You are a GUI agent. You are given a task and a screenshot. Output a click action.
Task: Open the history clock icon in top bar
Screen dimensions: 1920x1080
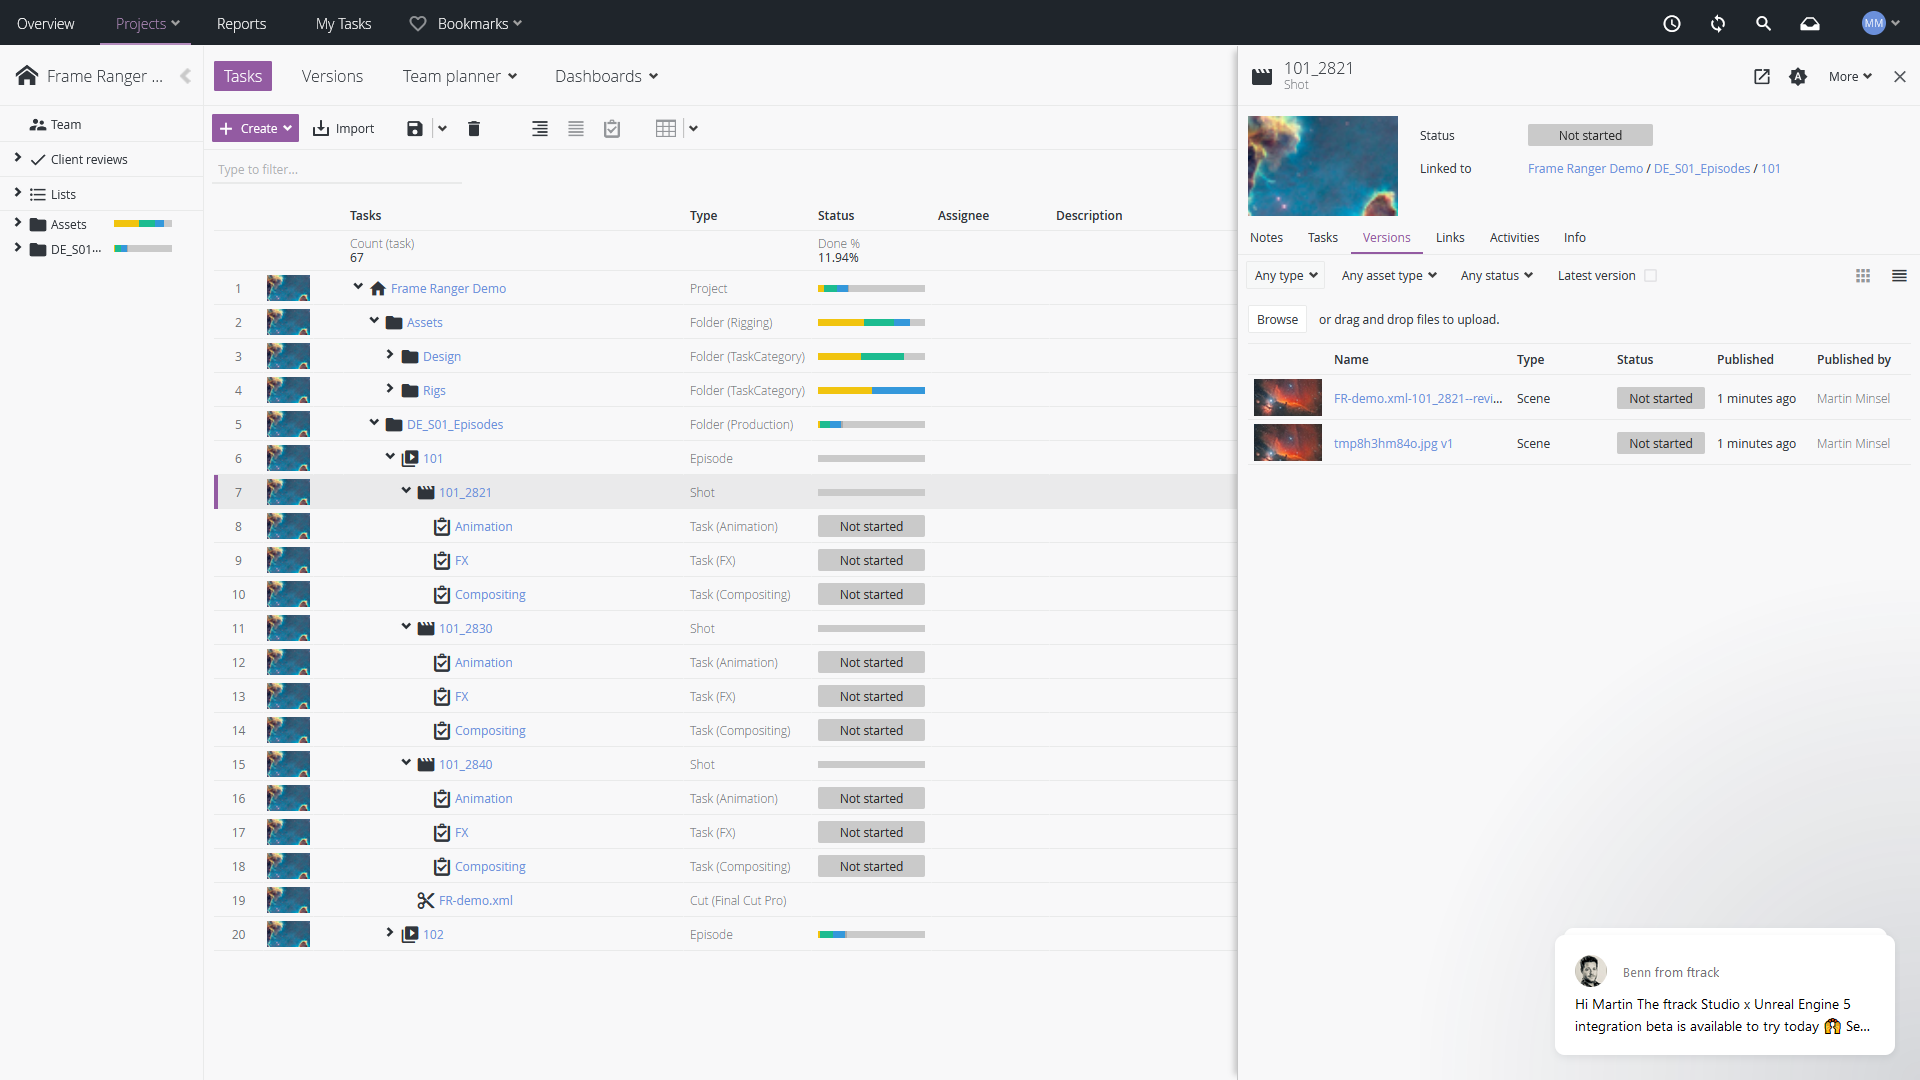pos(1672,23)
